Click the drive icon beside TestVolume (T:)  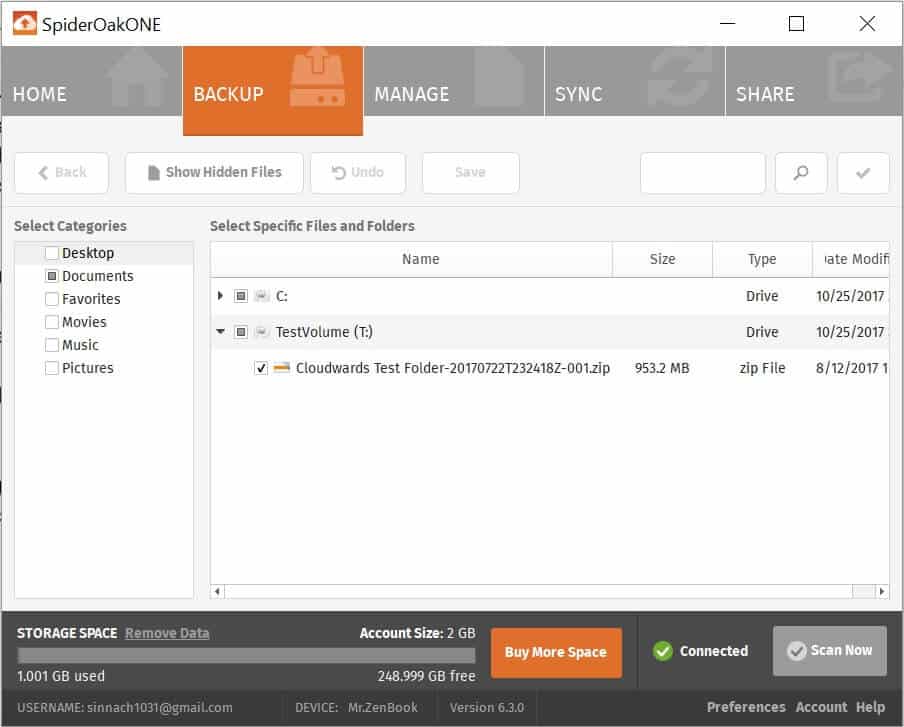[x=261, y=332]
